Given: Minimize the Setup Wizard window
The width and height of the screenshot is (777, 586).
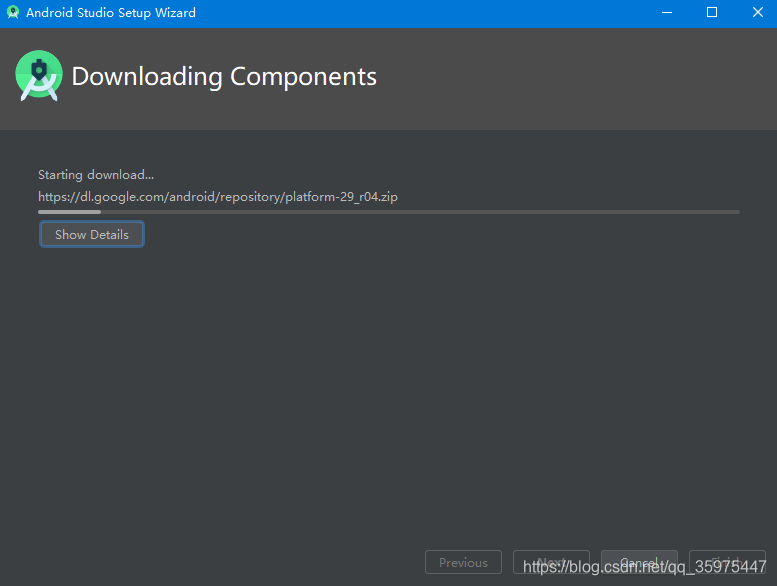Looking at the screenshot, I should pos(667,12).
